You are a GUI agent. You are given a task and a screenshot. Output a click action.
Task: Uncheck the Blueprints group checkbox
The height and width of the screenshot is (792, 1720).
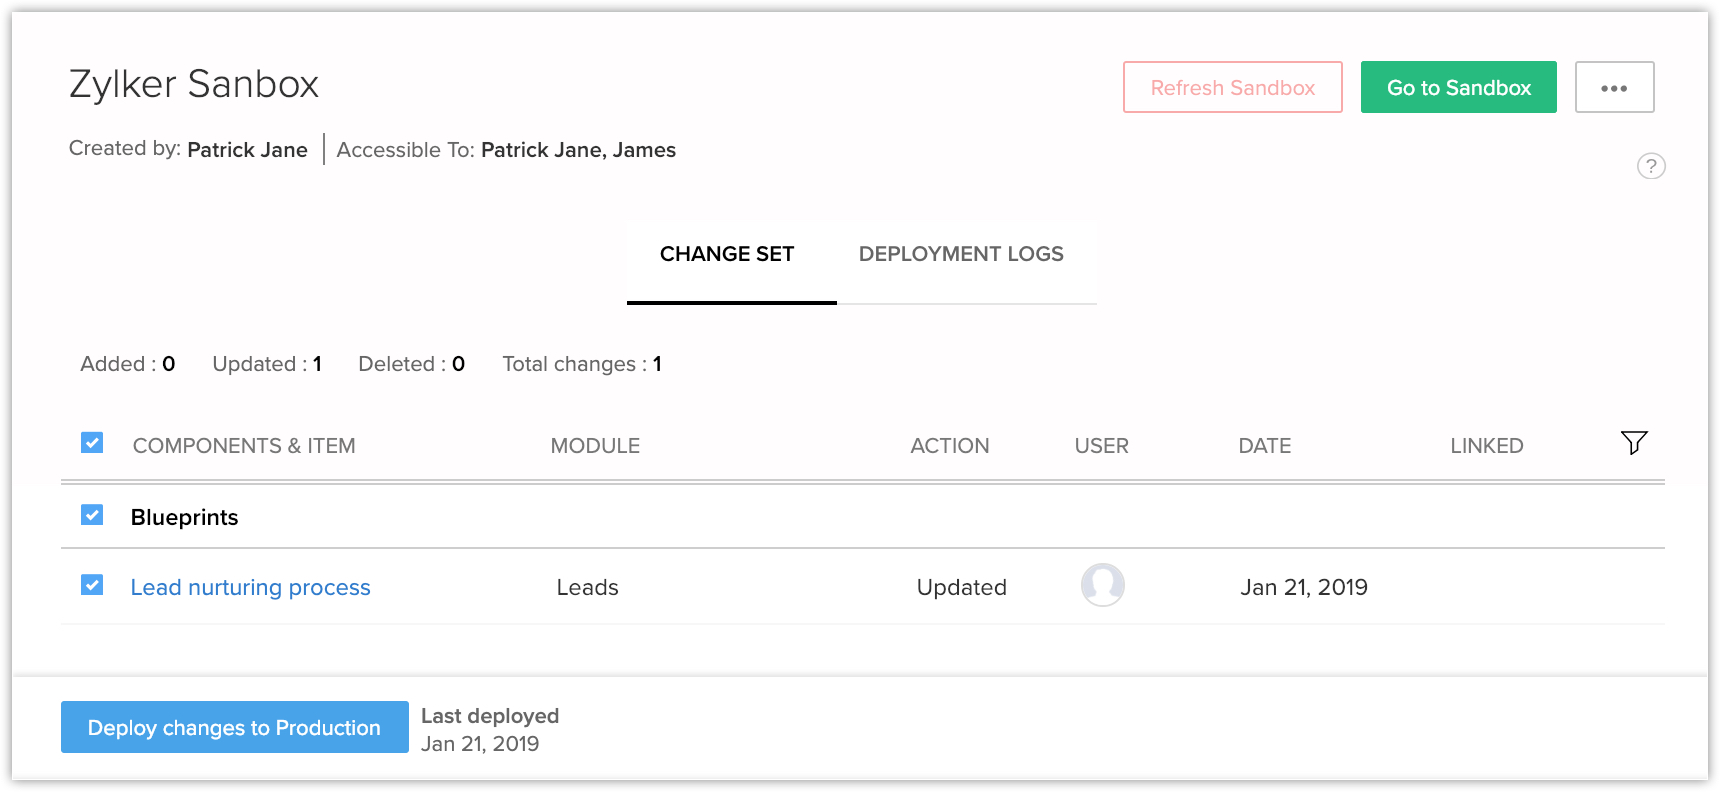(92, 515)
